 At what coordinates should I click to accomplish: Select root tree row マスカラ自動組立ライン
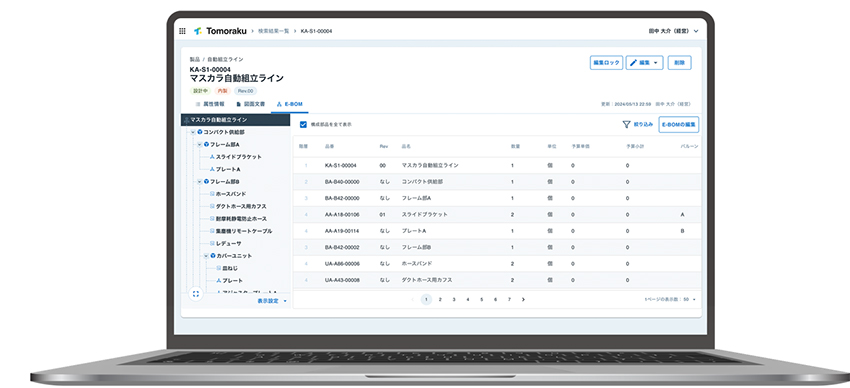(x=235, y=120)
